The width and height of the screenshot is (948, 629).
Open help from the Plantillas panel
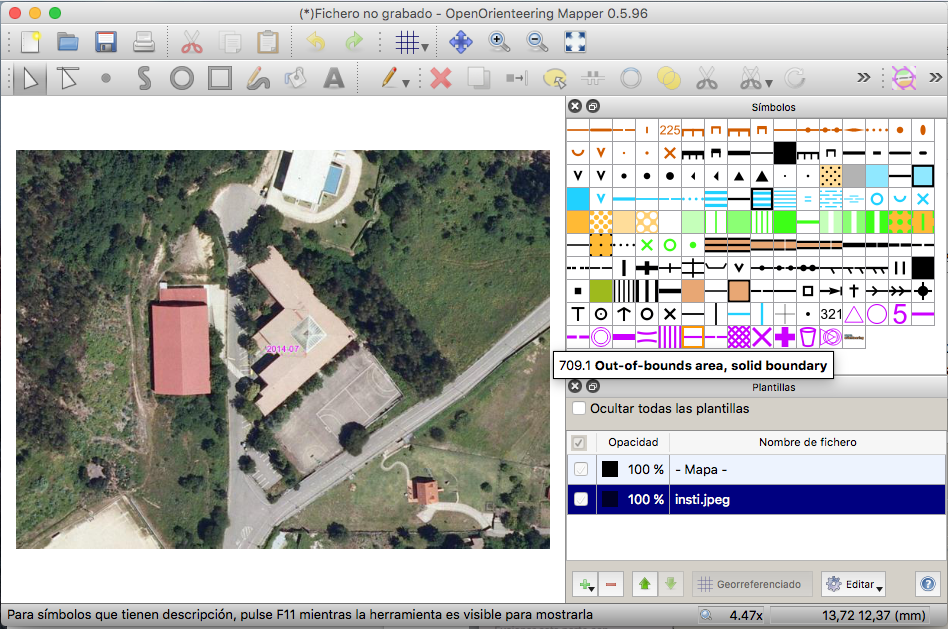927,584
